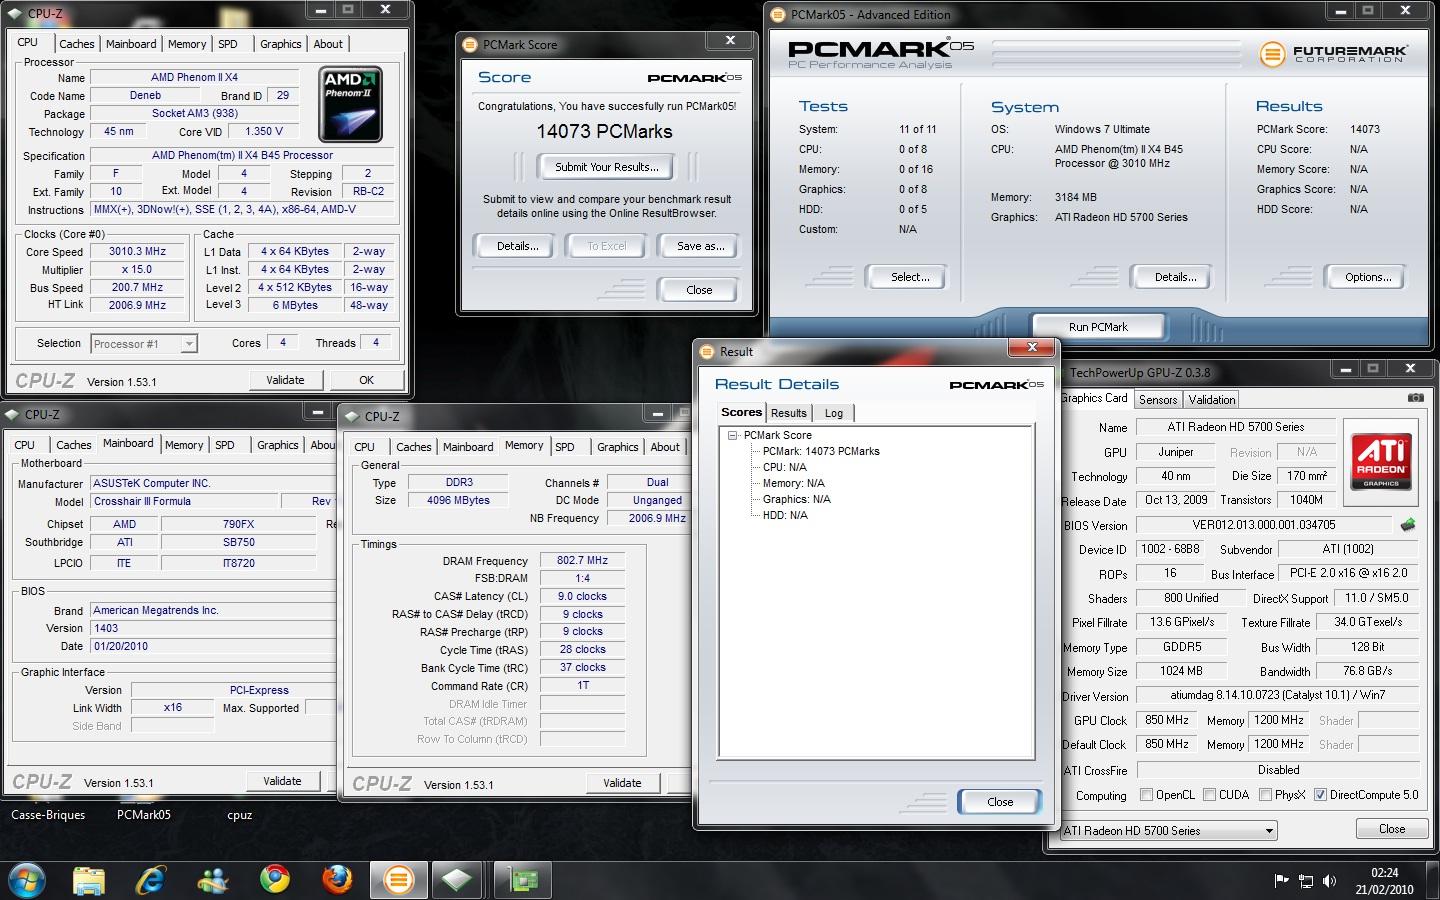
Task: Switch to the CPU-Z taskbar button
Action: click(457, 880)
